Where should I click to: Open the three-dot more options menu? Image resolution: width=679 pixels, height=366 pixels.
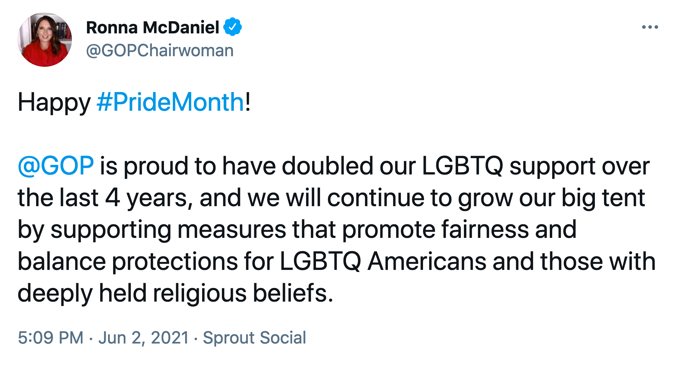tap(650, 27)
